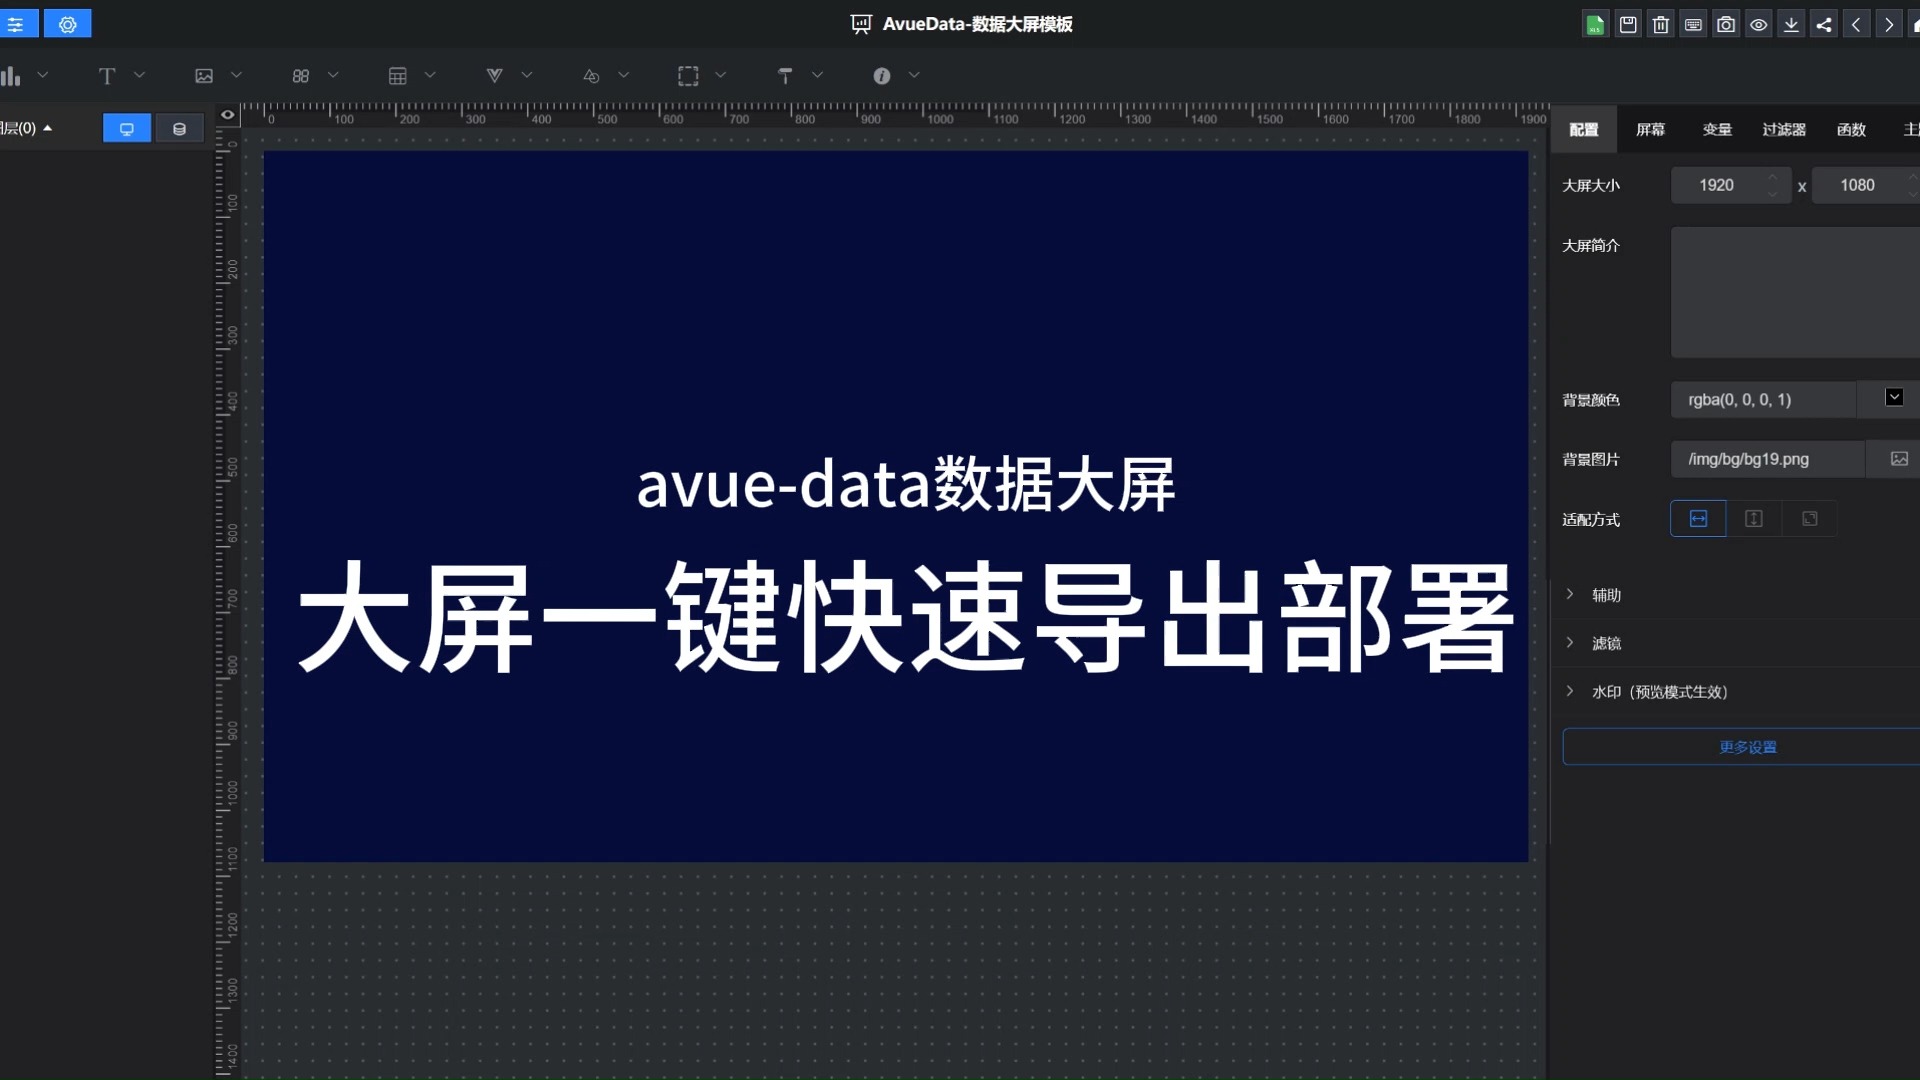Switch to the 配置 tab
This screenshot has width=1920, height=1080.
pyautogui.click(x=1584, y=130)
